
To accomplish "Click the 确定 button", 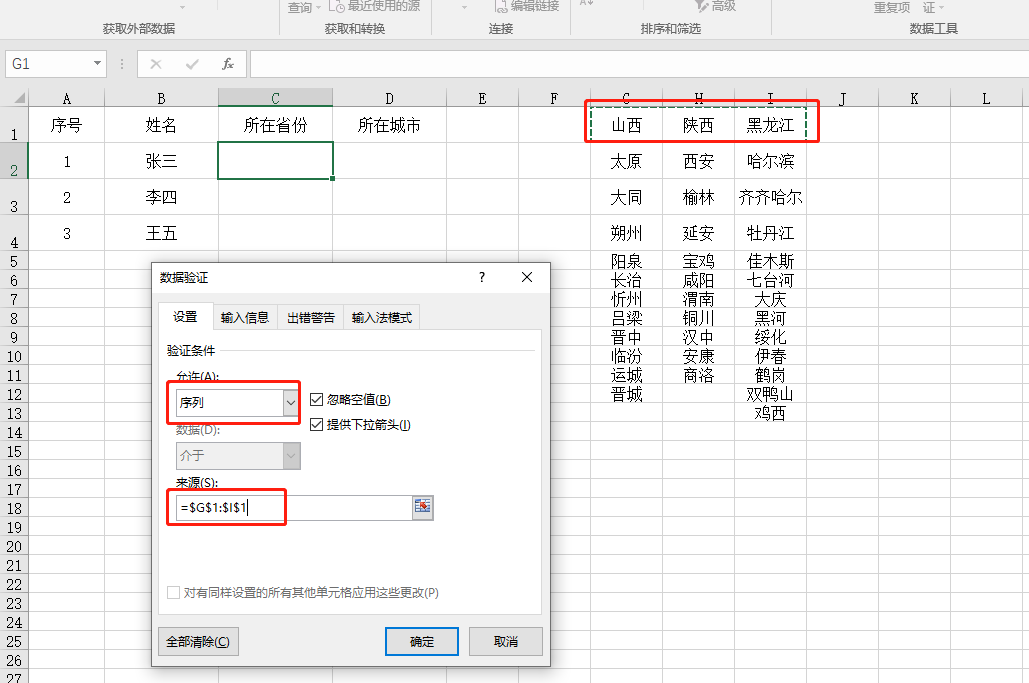I will point(422,641).
